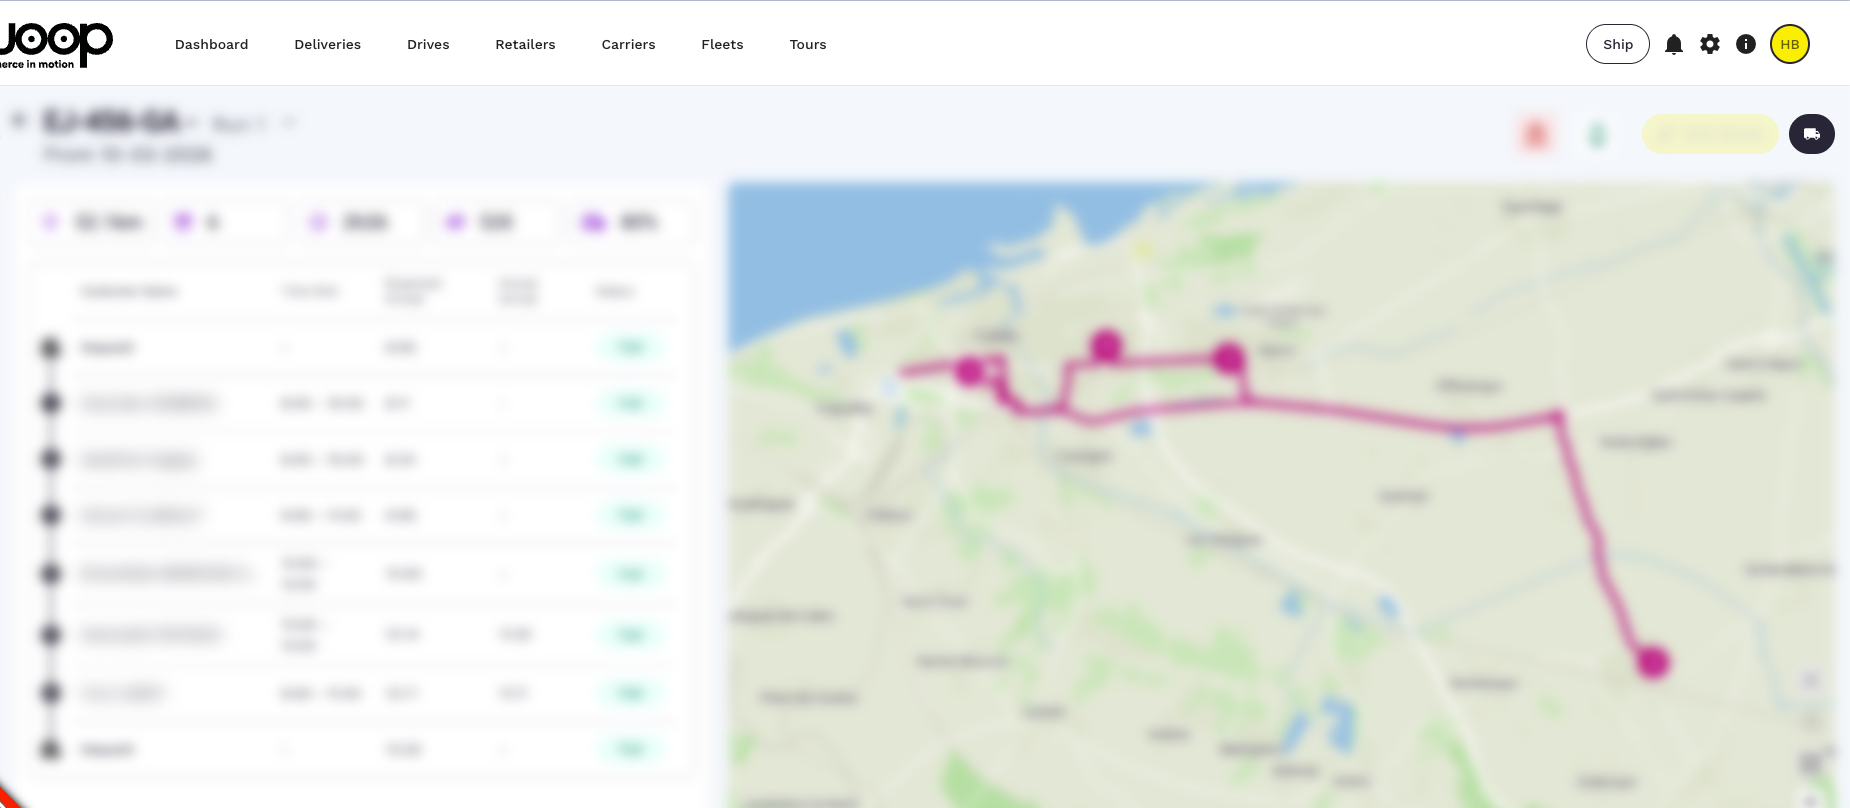Click the Joop logo
This screenshot has width=1850, height=808.
(55, 44)
